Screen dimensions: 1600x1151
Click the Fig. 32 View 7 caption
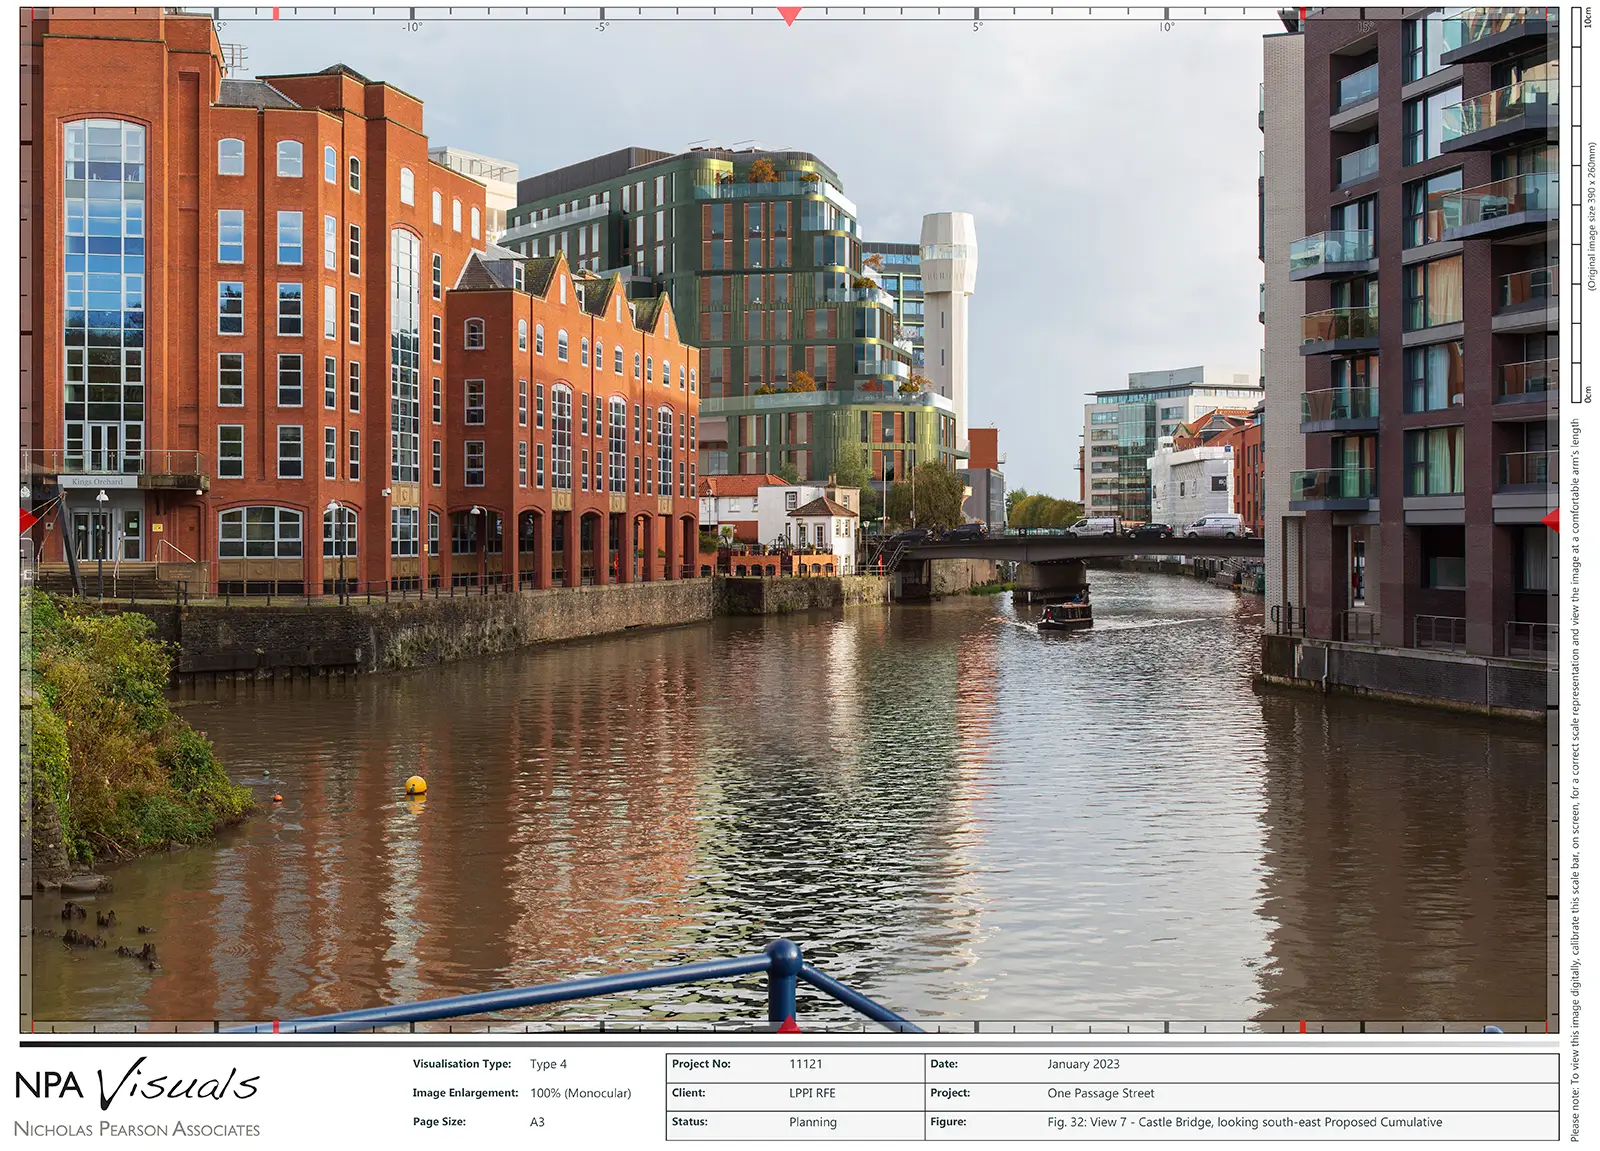1244,1122
